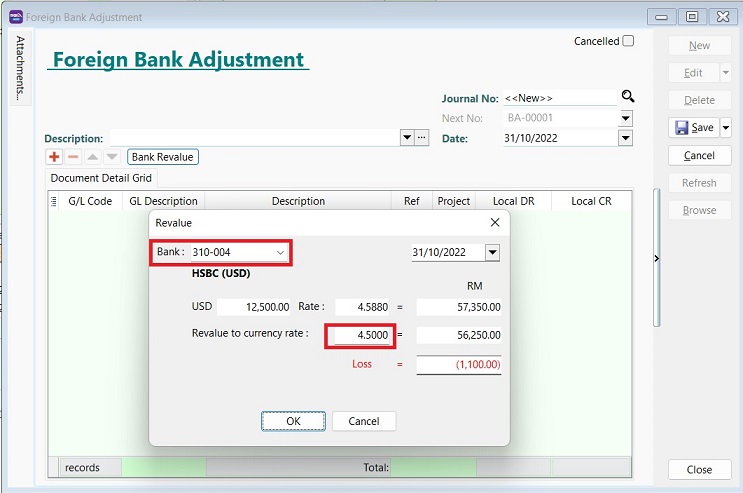Click the move row down arrow icon
Screen dimensions: 743x493
click(x=112, y=157)
